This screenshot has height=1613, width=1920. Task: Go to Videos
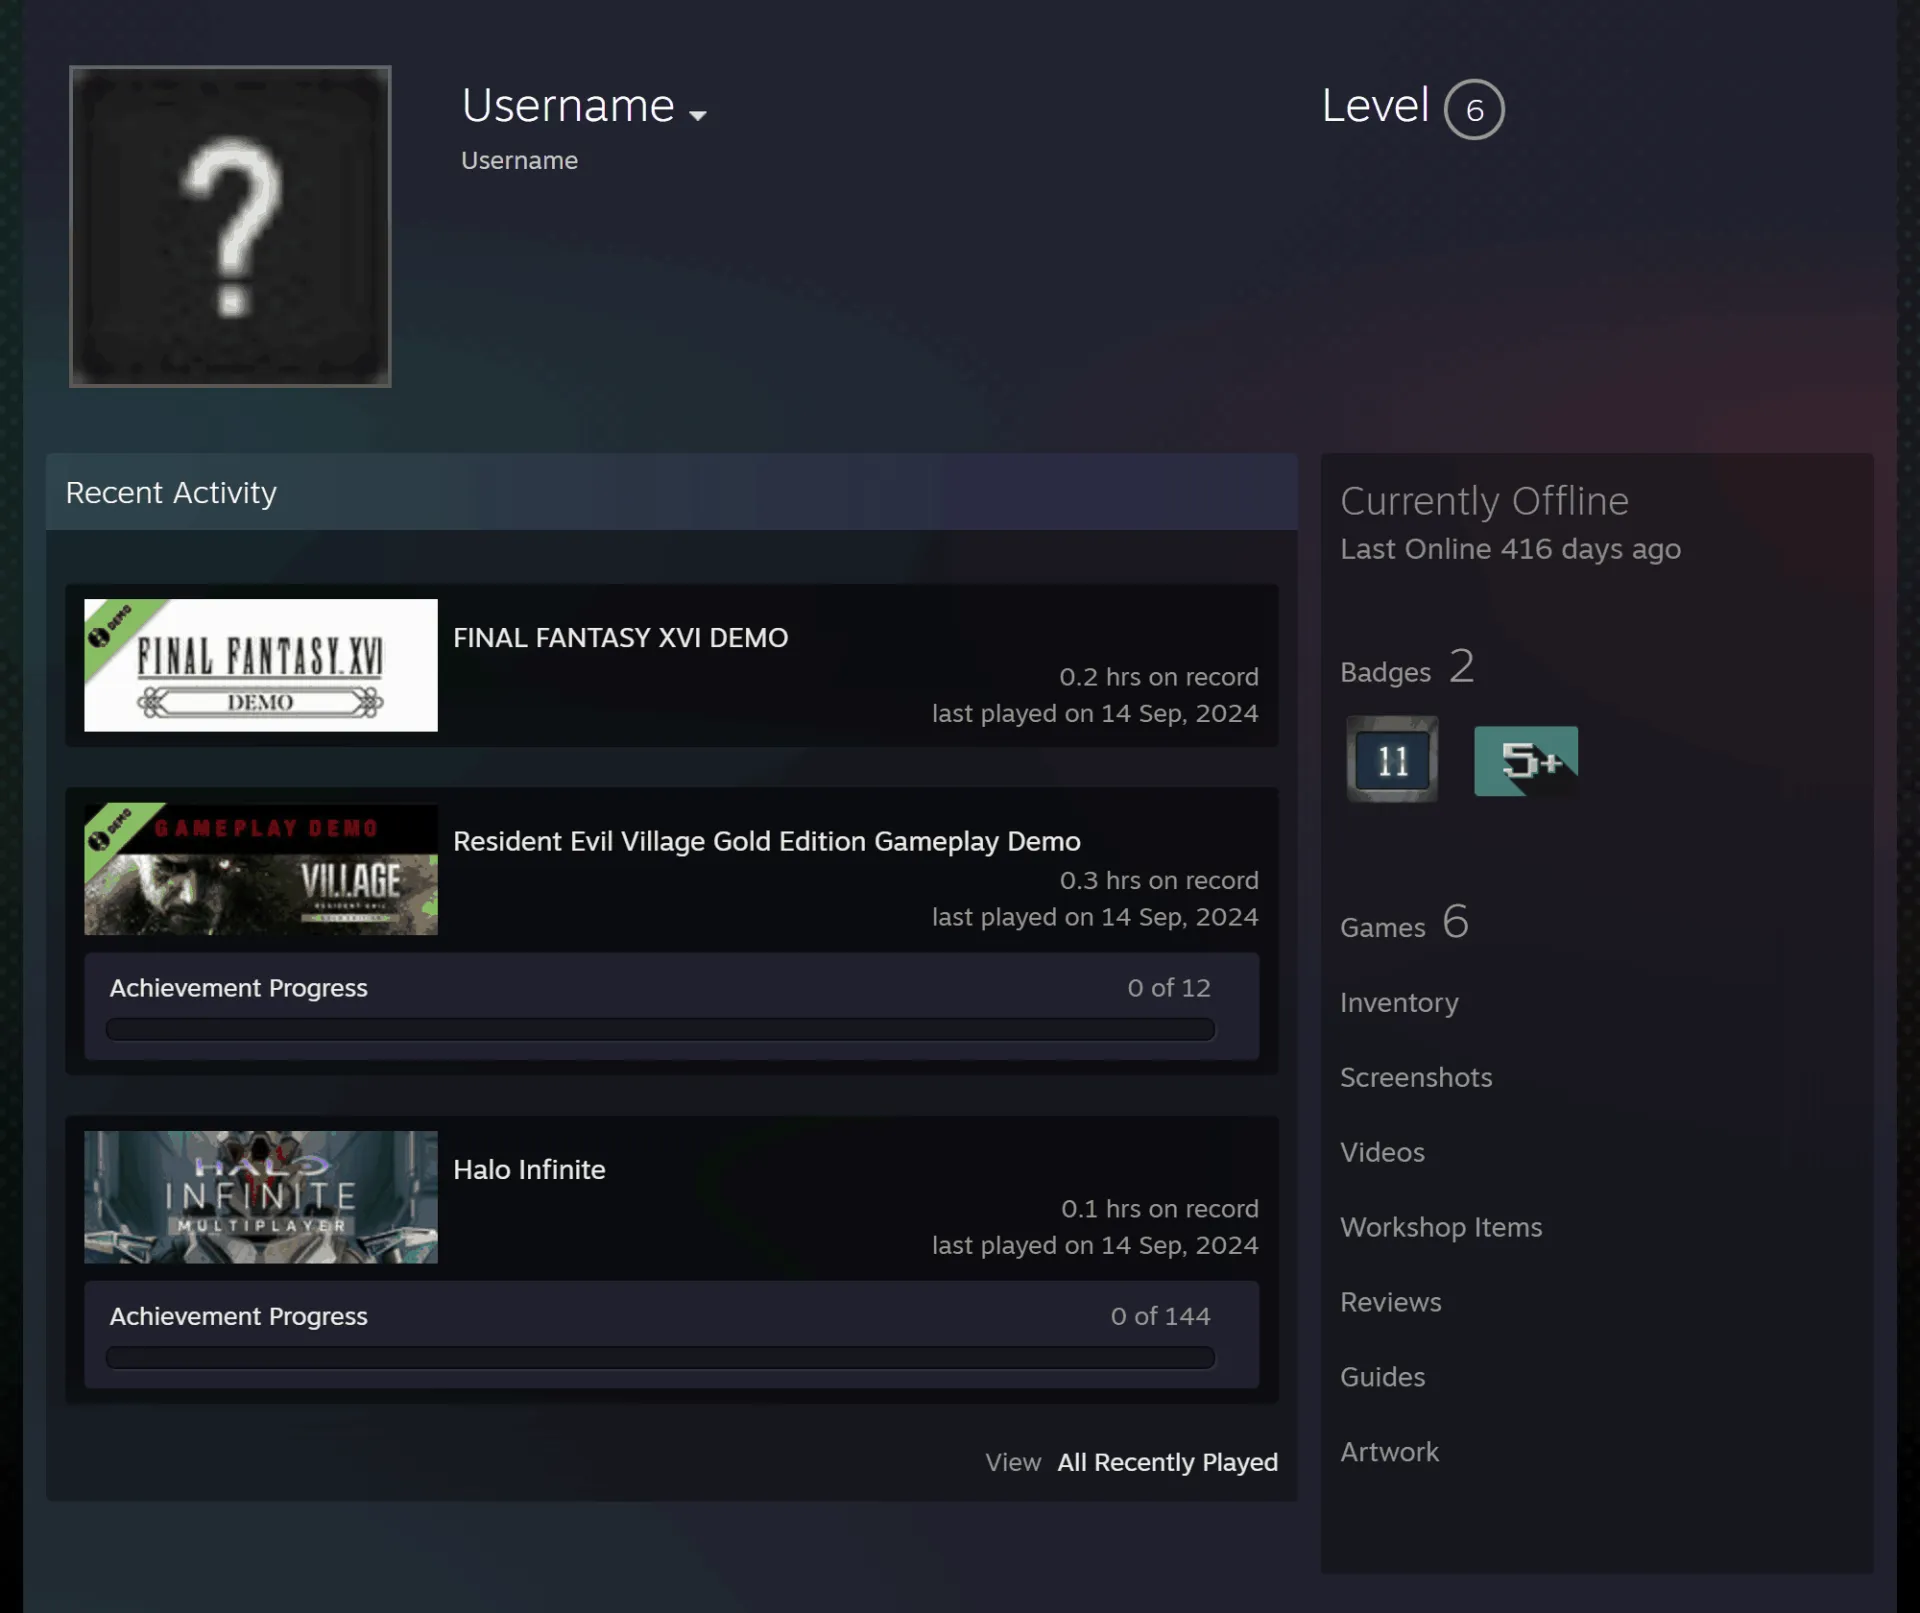[1382, 1153]
